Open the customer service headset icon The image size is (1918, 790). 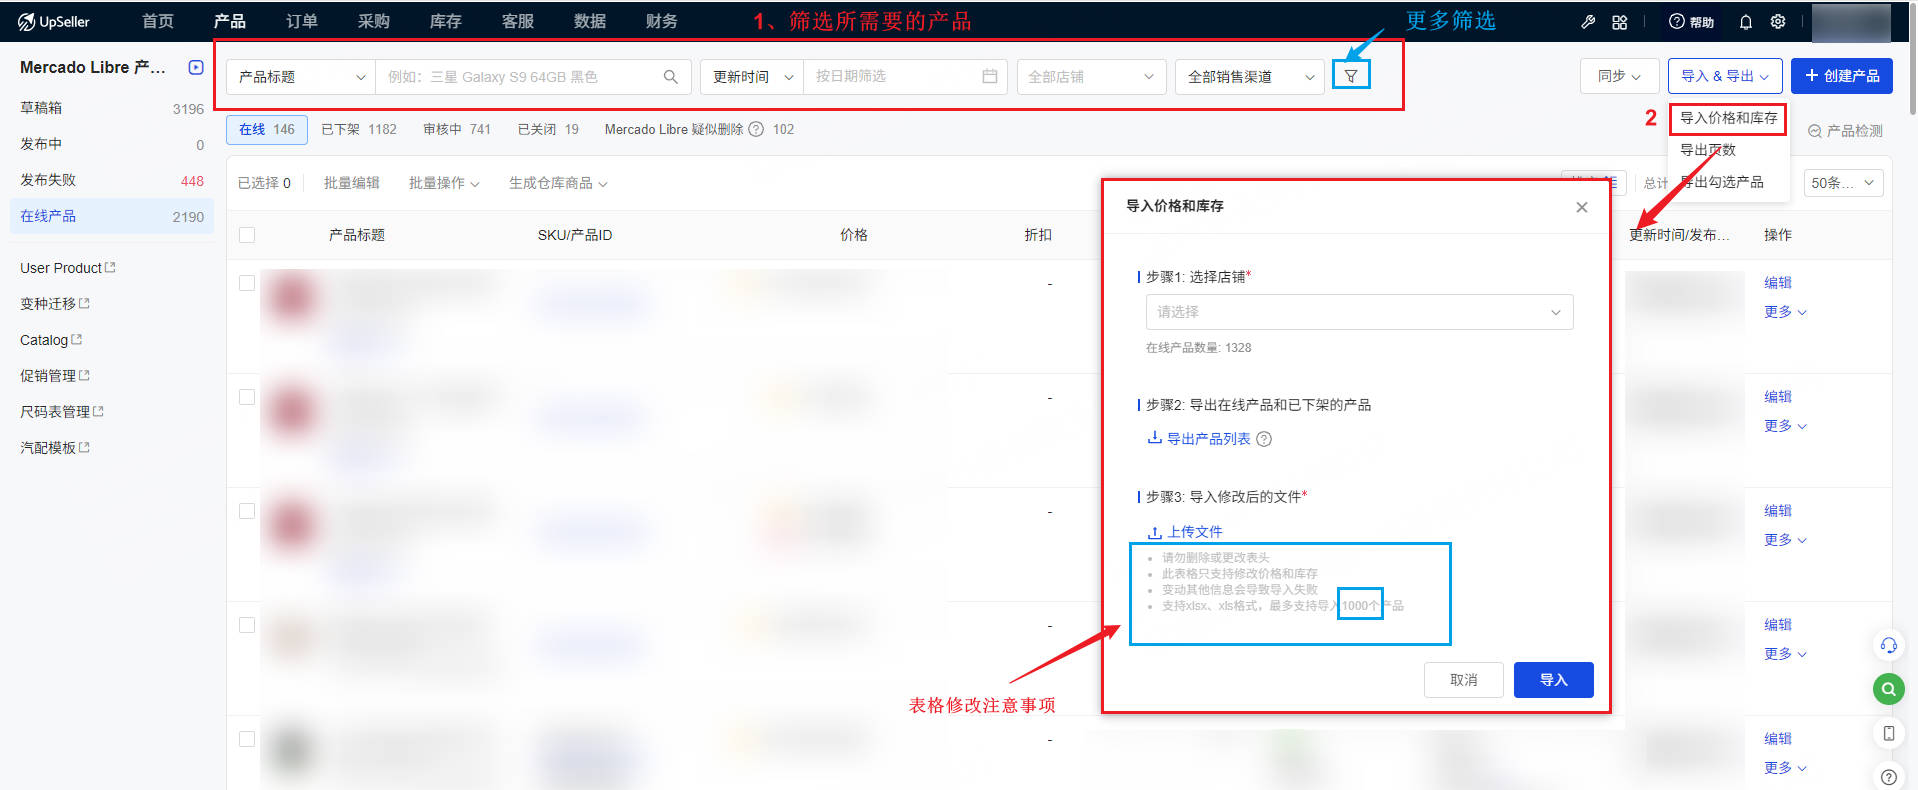pos(1889,645)
